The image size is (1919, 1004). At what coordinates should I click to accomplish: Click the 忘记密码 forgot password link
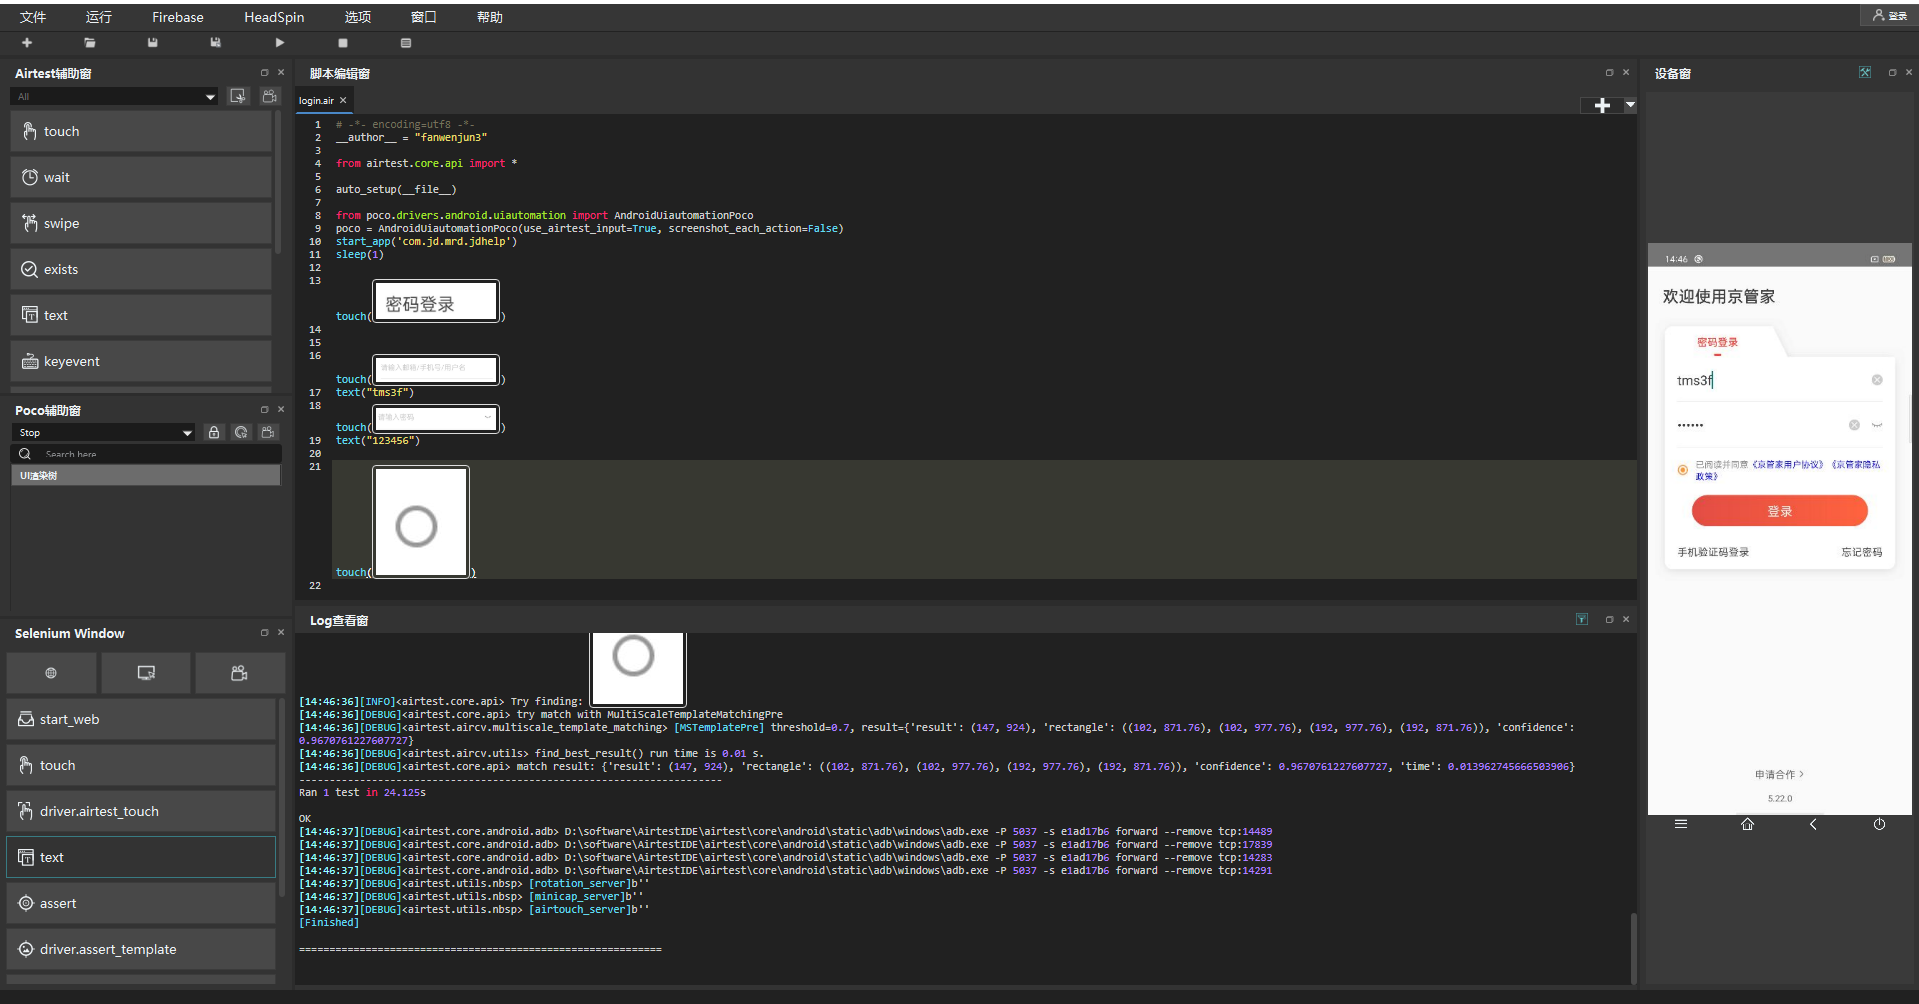coord(1861,552)
